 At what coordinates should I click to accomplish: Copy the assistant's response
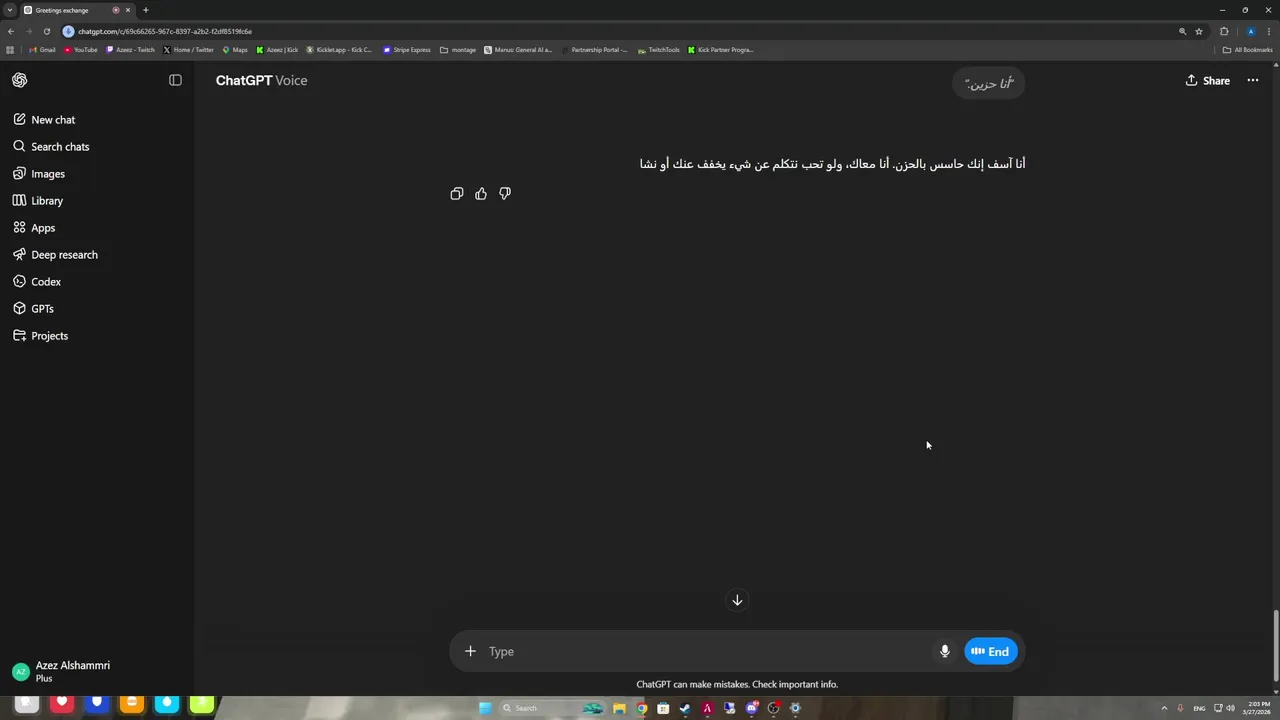457,193
